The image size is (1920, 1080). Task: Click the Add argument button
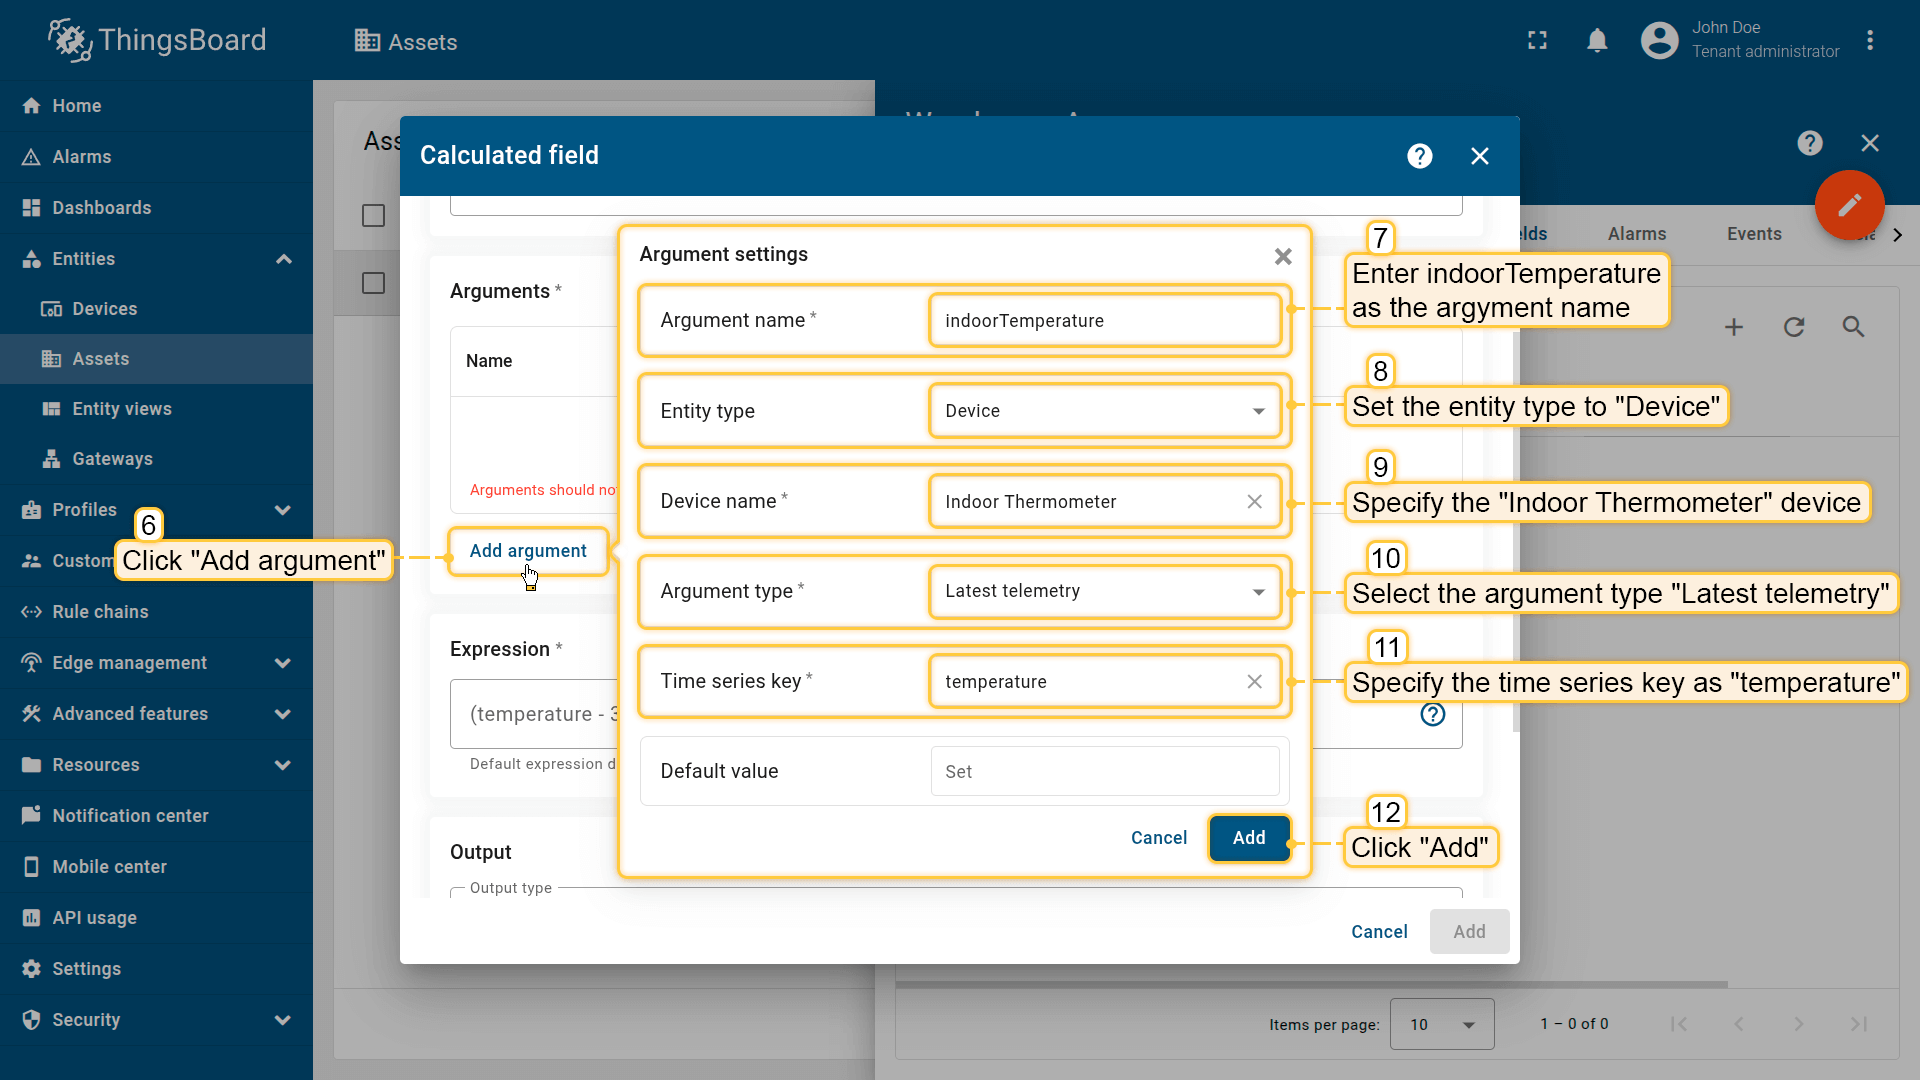coord(528,551)
